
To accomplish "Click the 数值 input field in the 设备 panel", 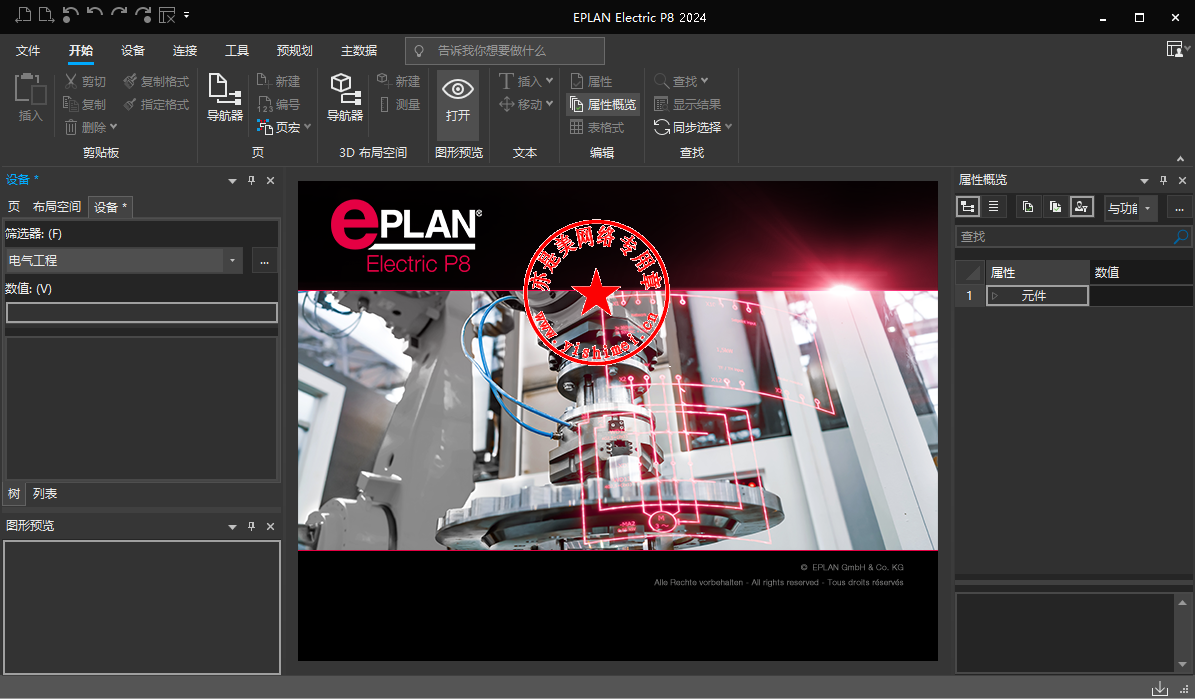I will (142, 313).
